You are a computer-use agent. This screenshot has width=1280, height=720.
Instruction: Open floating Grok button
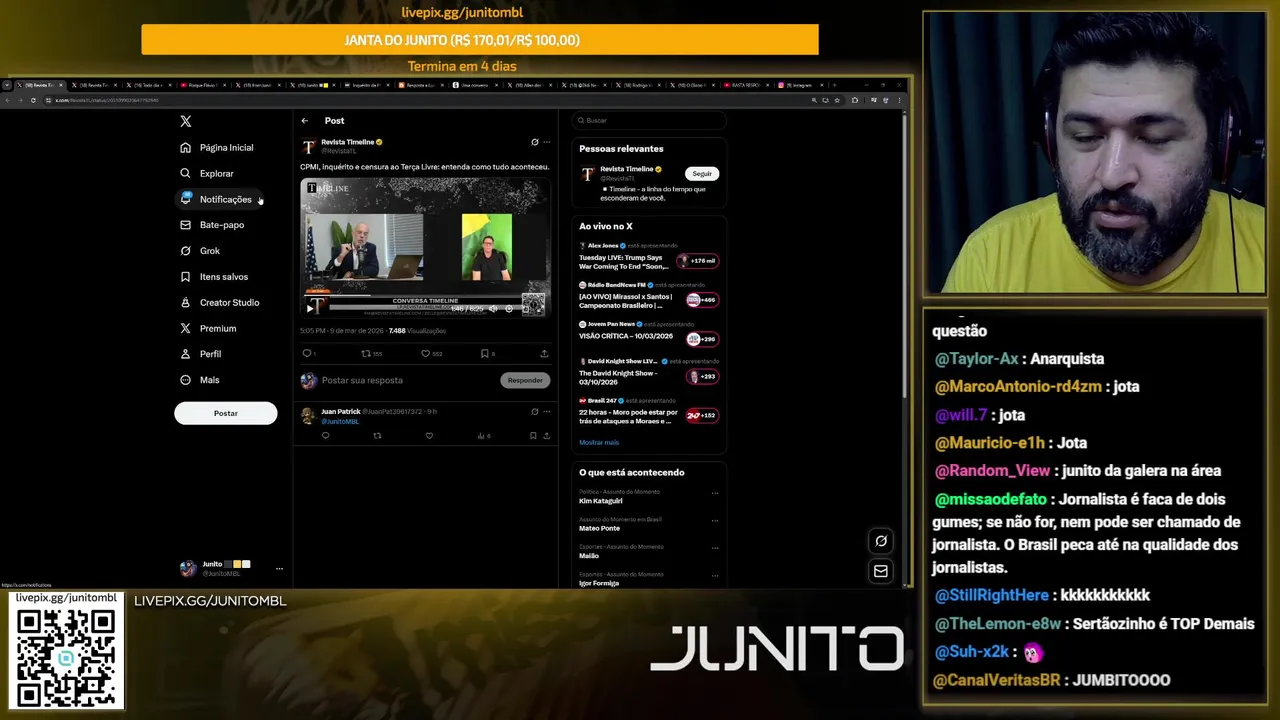881,541
